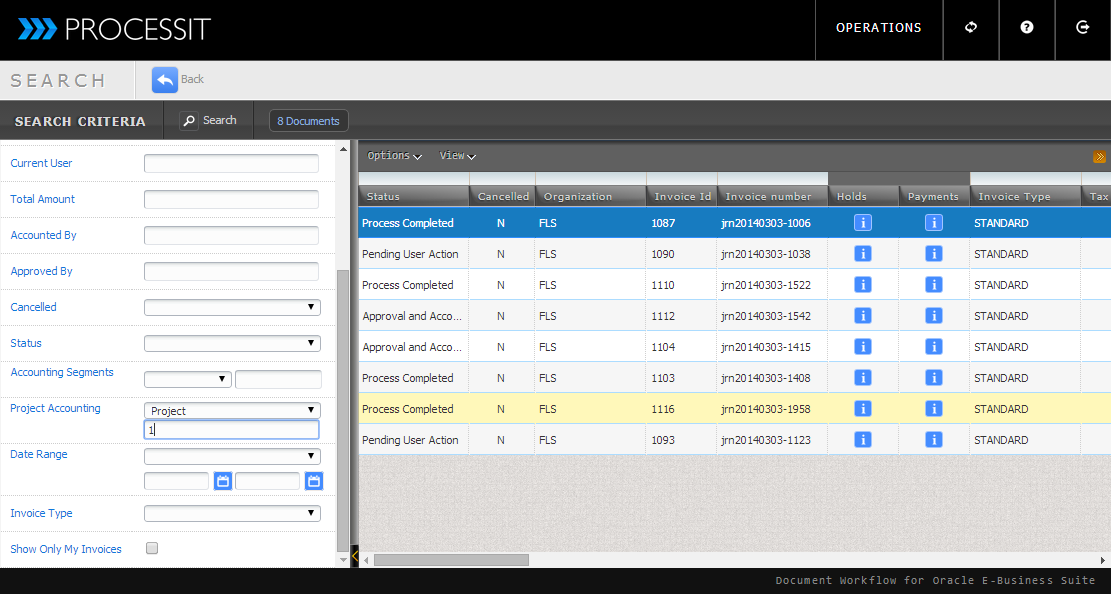
Task: Open the Project Accounting Project dropdown
Action: pos(232,410)
